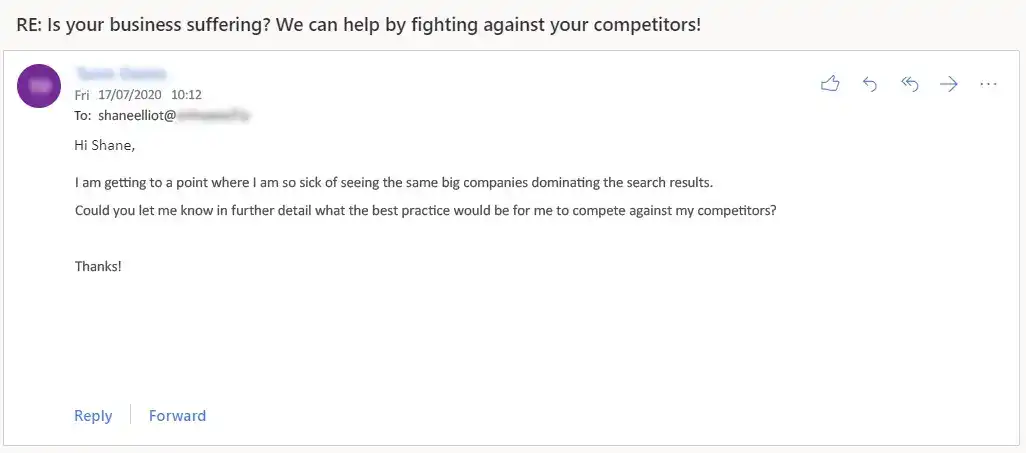Click the double-arrow Reply All icon
The width and height of the screenshot is (1026, 453).
coord(910,84)
